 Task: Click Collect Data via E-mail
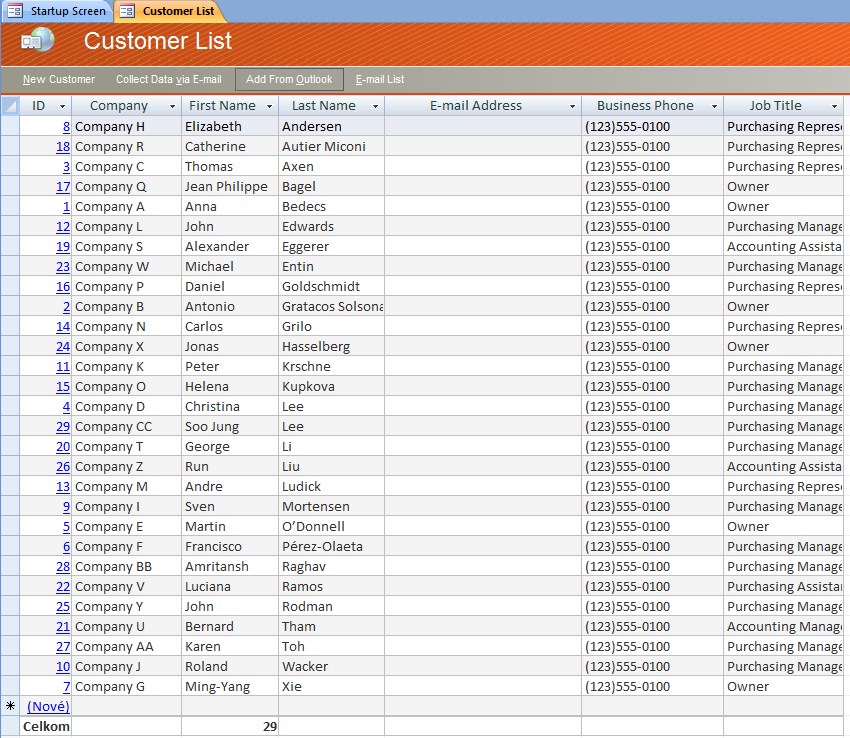(x=169, y=79)
